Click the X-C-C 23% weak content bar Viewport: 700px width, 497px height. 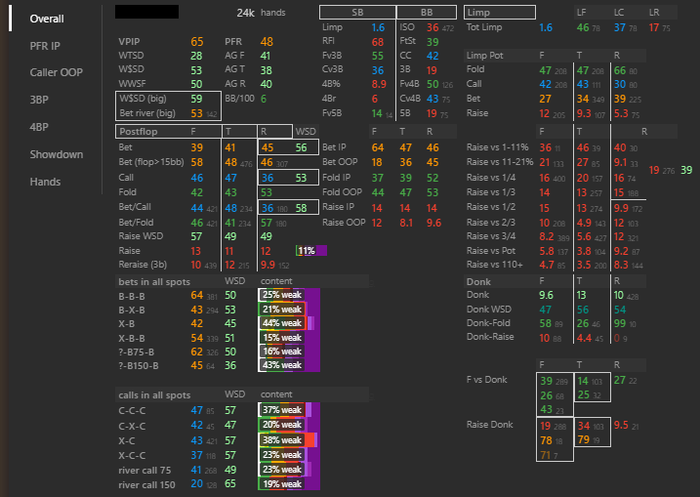point(289,455)
